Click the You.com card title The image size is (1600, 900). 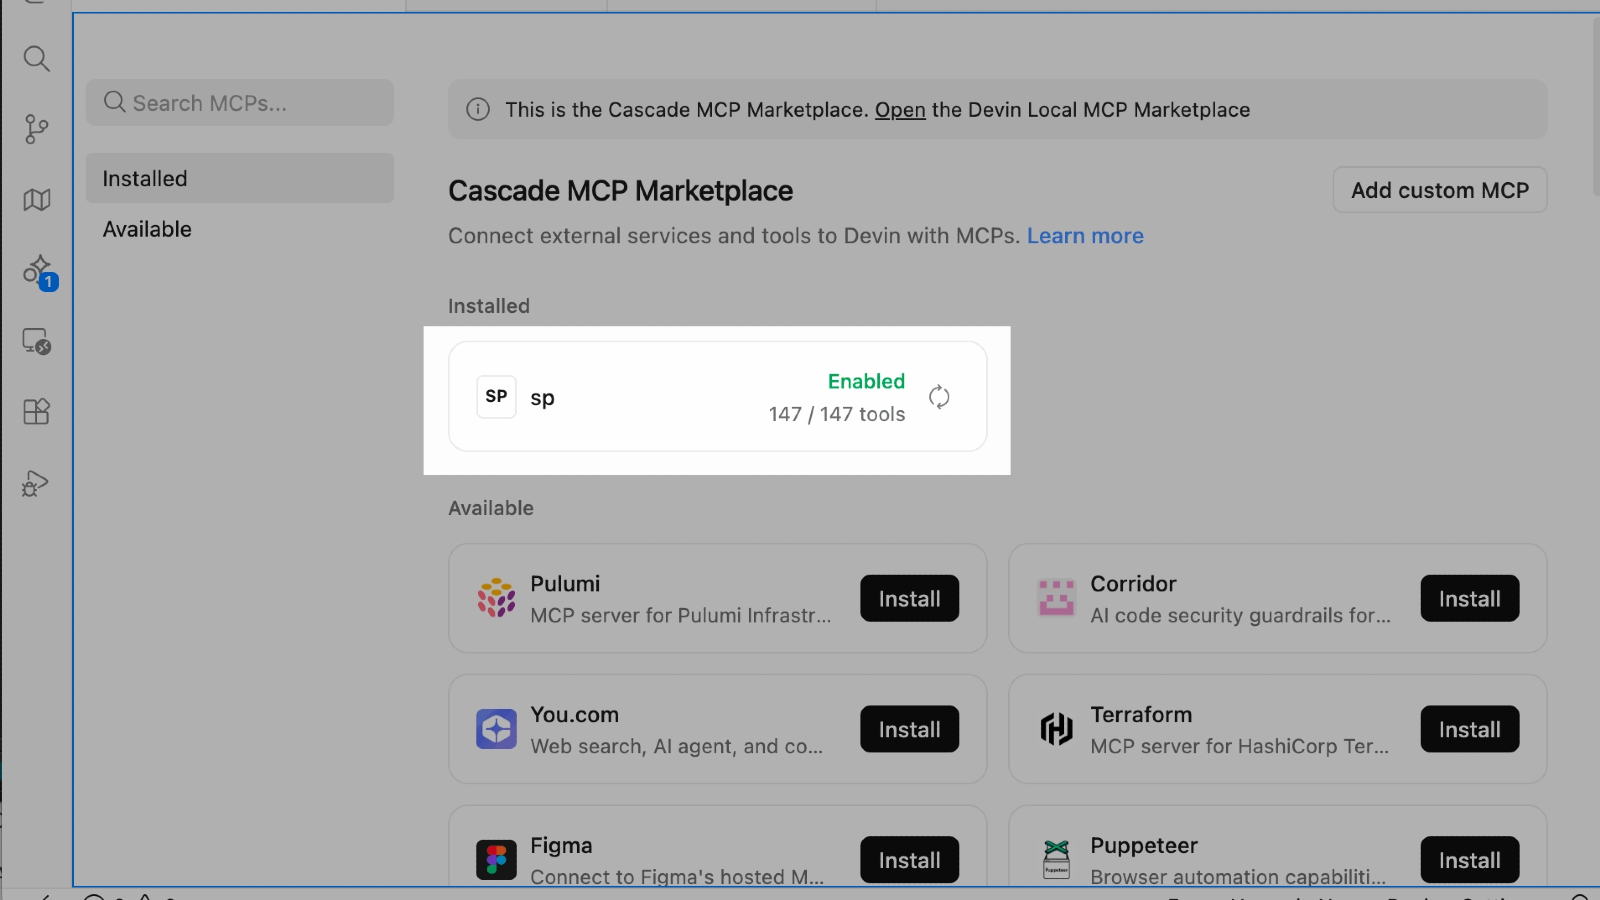coord(574,715)
